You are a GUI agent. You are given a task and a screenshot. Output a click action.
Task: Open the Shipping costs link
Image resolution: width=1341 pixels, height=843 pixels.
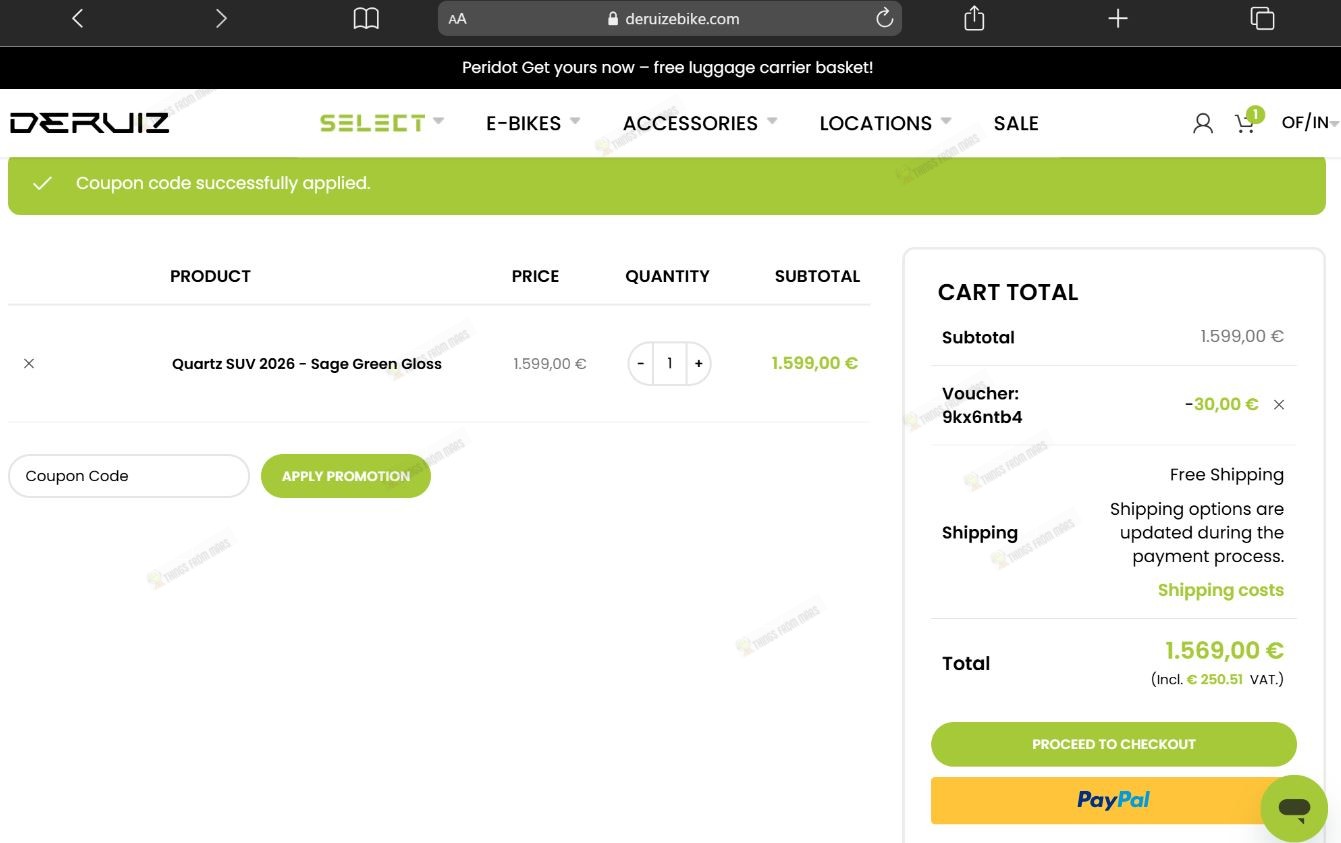coord(1221,590)
